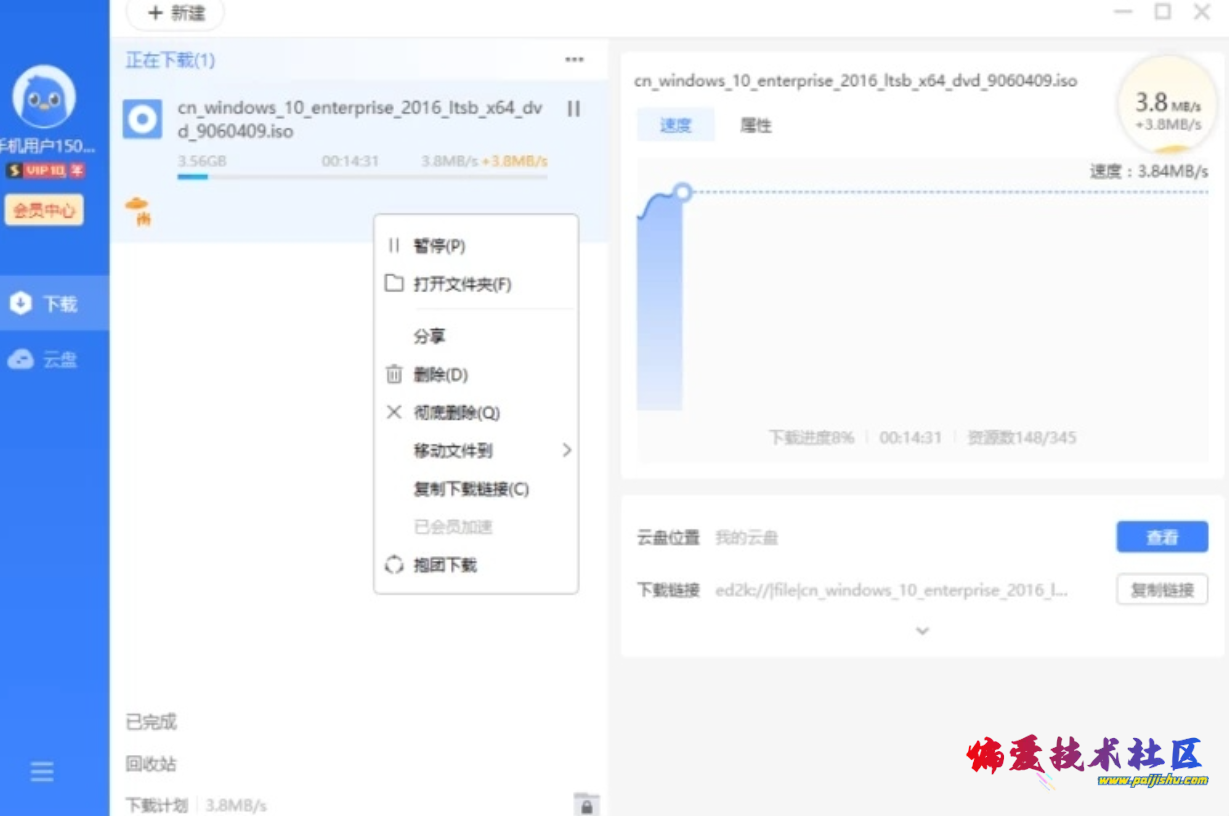The height and width of the screenshot is (816, 1229).
Task: Click the ed2k download link text
Action: (x=892, y=590)
